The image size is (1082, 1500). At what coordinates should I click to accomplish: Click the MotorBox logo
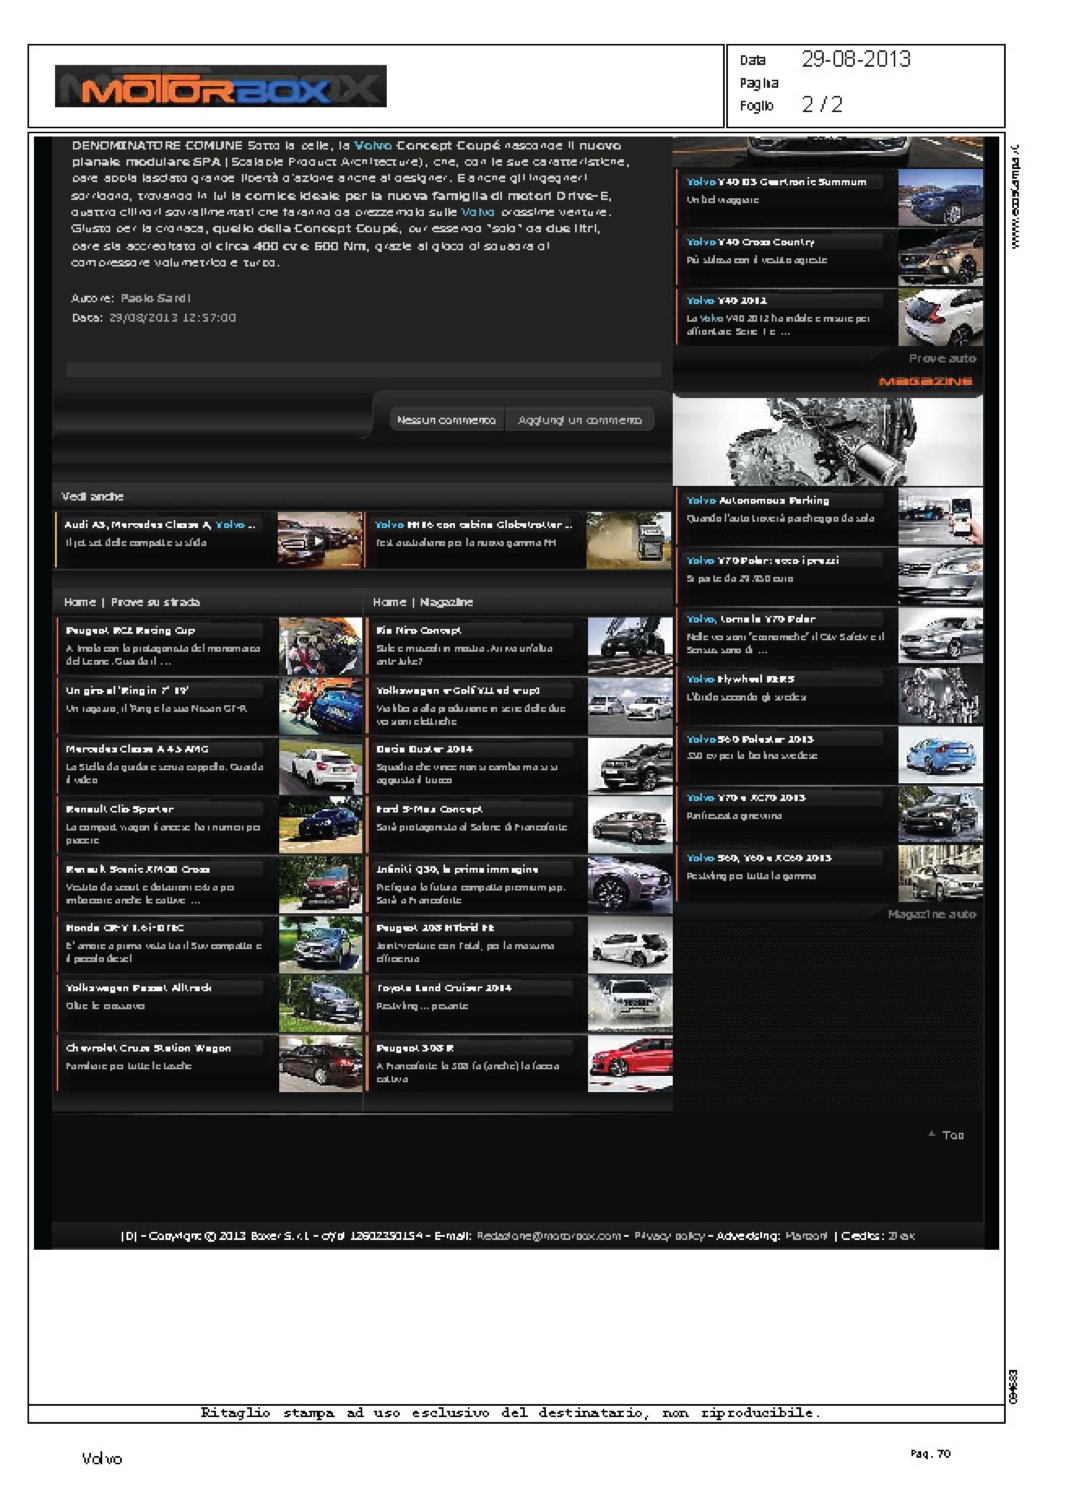point(221,87)
